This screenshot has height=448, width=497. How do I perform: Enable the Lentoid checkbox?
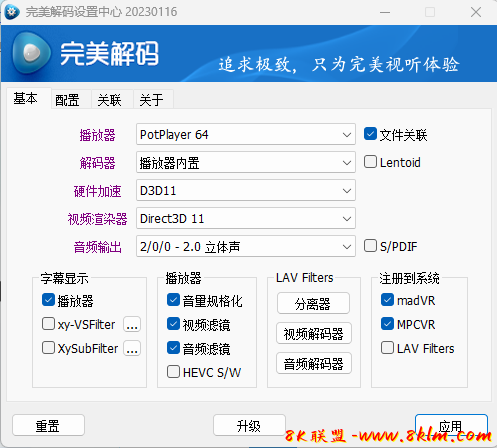(x=370, y=162)
